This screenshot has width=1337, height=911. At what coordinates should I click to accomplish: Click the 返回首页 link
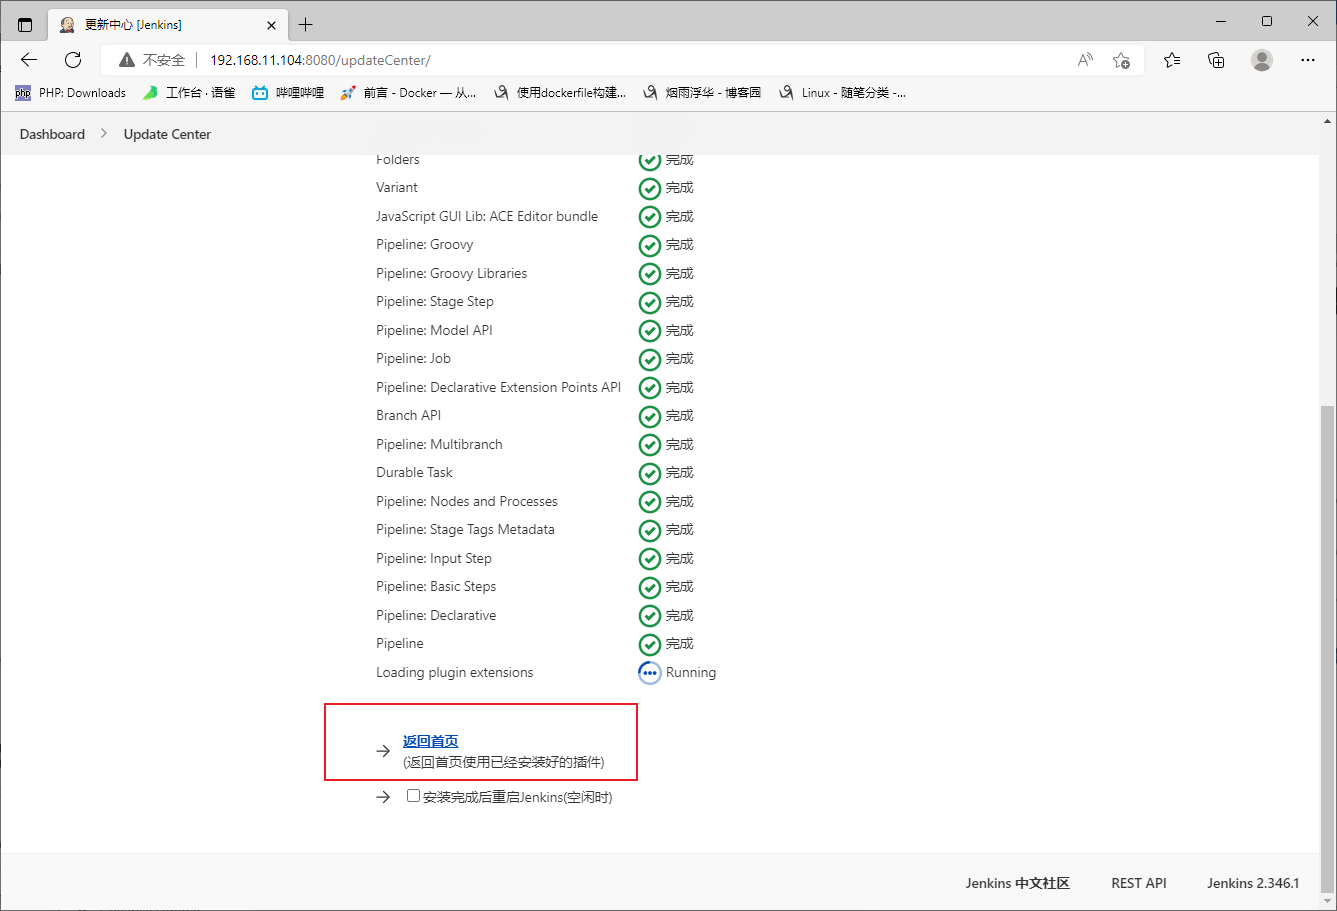tap(430, 741)
